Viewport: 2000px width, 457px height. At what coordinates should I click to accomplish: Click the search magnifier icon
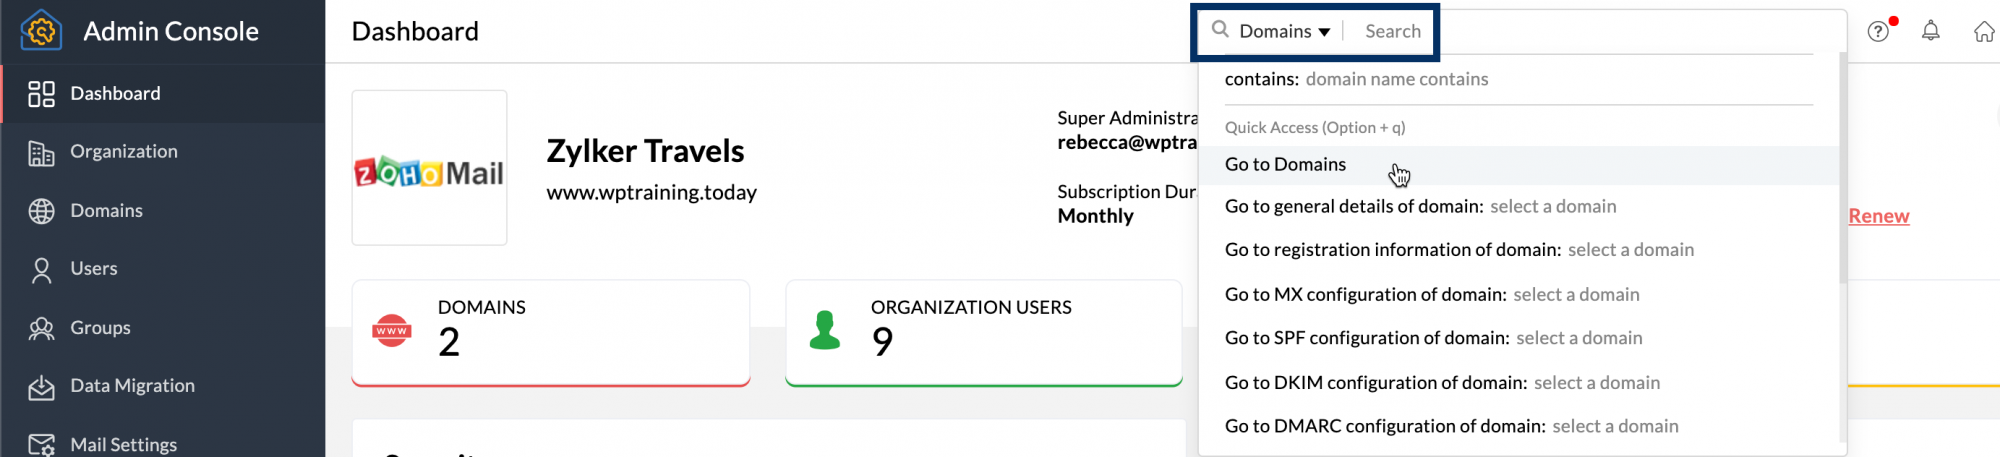[x=1220, y=30]
